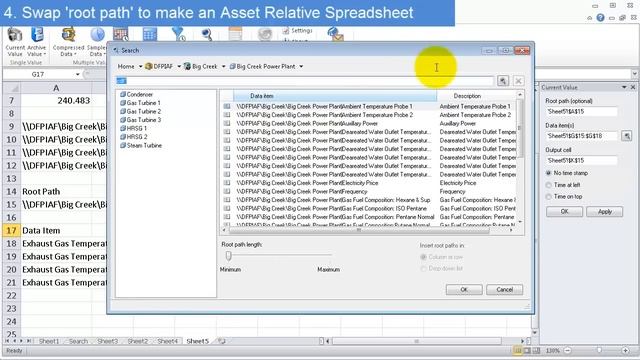Click Big Creek database icon in breadcrumb
The width and height of the screenshot is (640, 360).
click(187, 66)
